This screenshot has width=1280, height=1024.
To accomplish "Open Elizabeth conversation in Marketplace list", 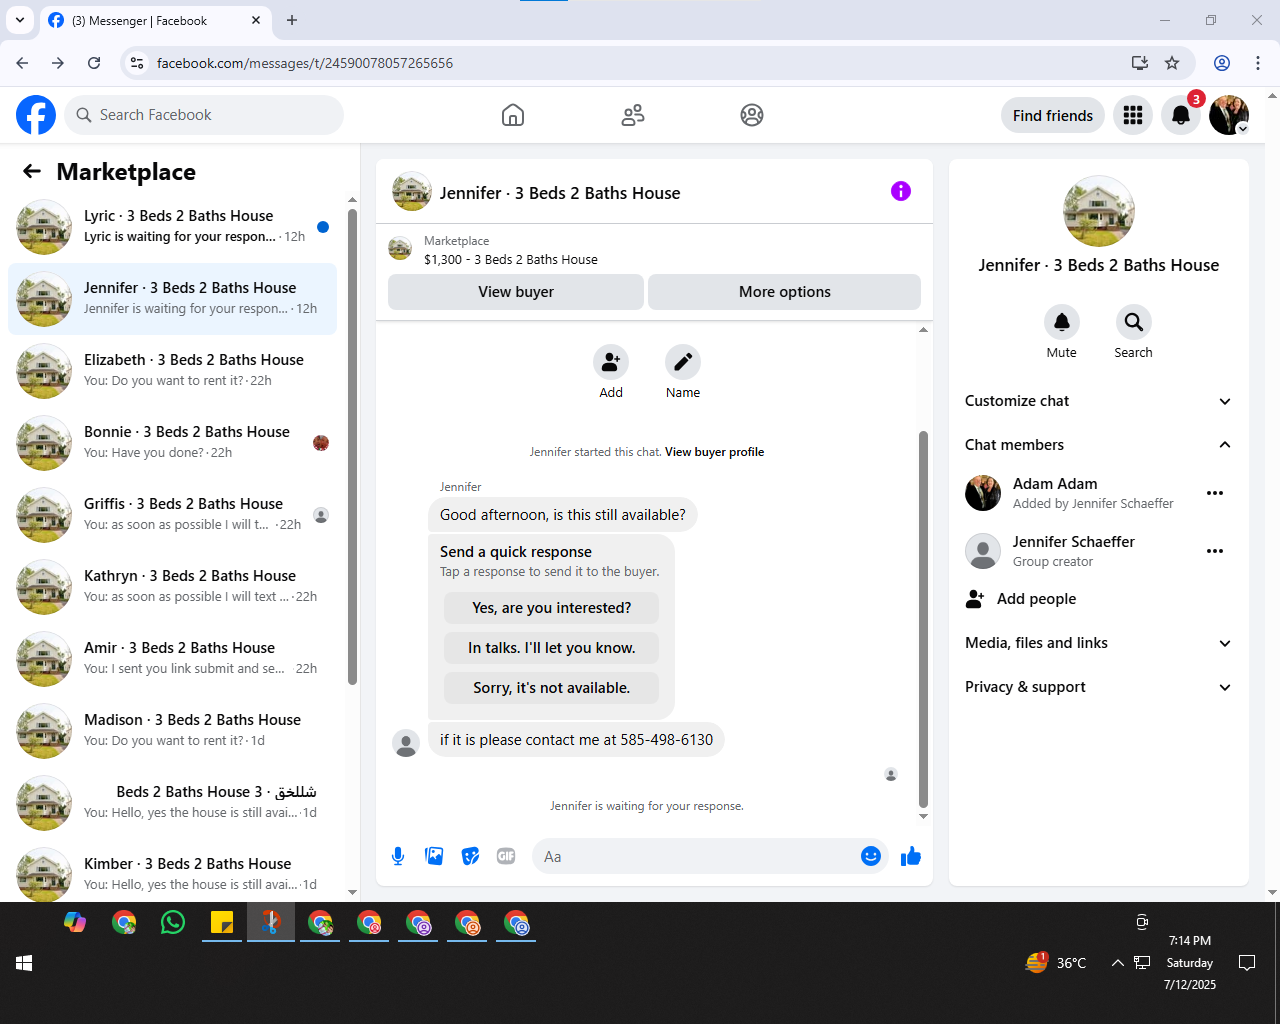I will pyautogui.click(x=172, y=371).
